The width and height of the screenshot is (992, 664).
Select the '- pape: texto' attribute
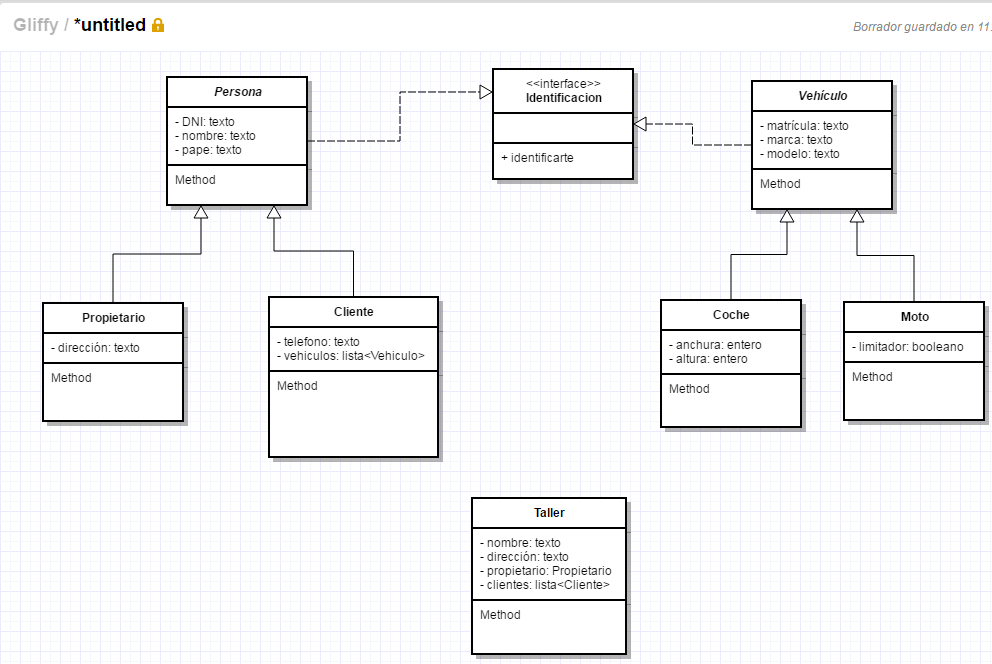pyautogui.click(x=208, y=150)
